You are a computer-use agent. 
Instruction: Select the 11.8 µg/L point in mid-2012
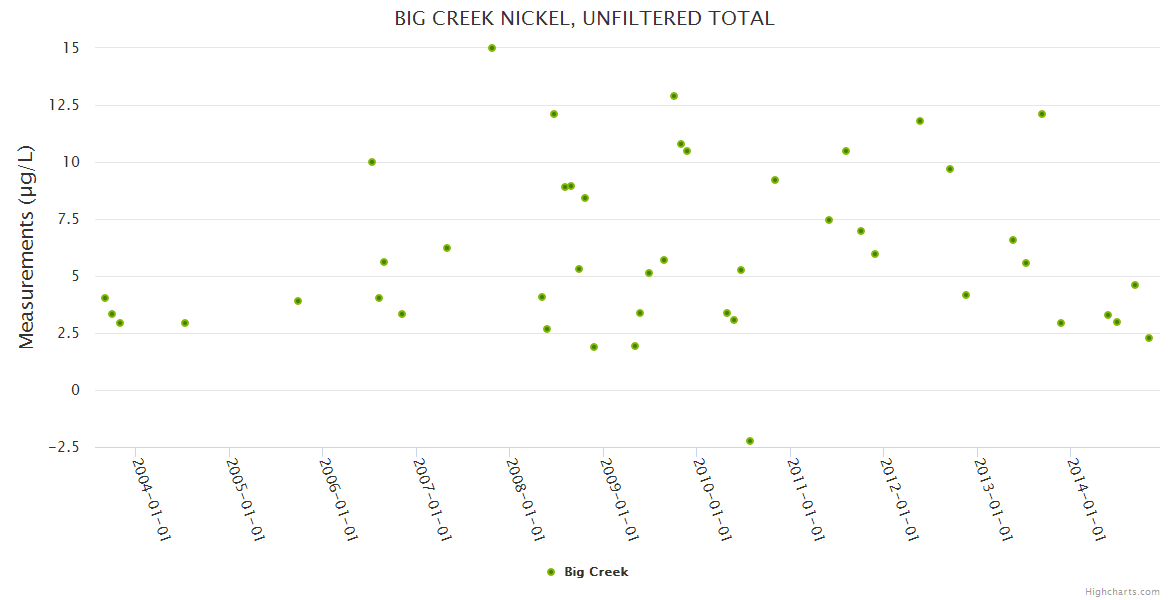(920, 121)
